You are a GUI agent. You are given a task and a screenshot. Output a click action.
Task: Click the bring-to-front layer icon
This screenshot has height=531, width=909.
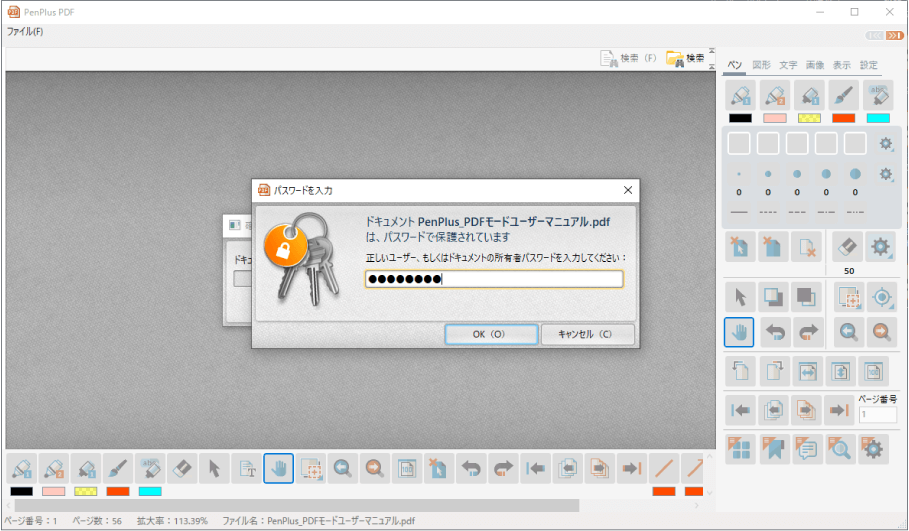tap(773, 297)
